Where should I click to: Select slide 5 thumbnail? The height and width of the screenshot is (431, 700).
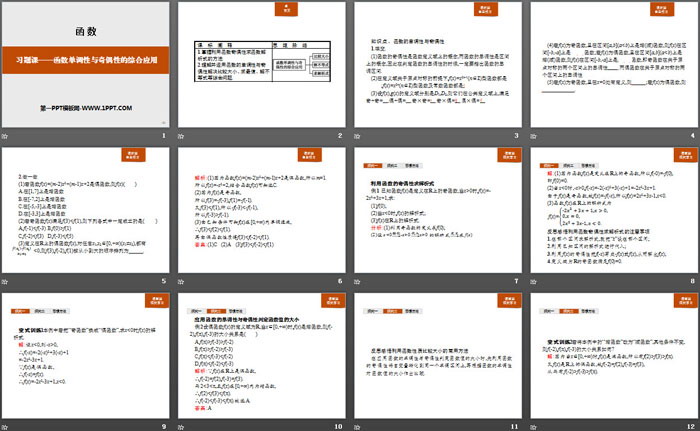point(86,210)
